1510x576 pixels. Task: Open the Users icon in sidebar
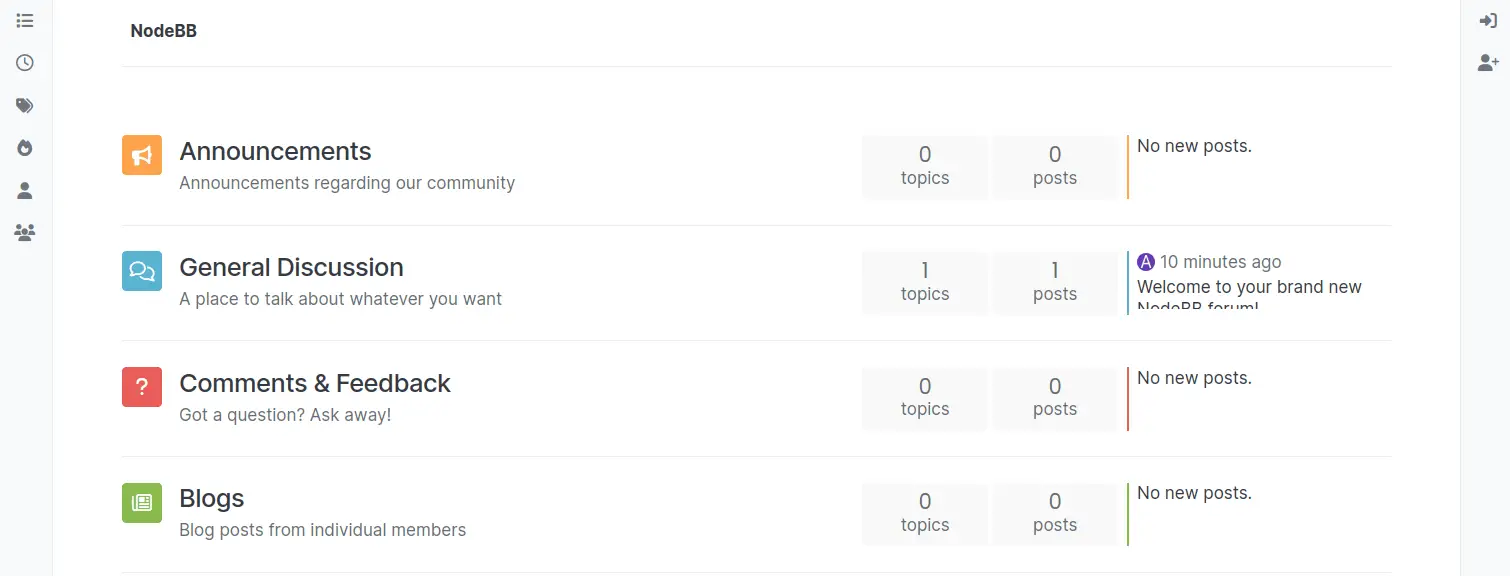[25, 190]
